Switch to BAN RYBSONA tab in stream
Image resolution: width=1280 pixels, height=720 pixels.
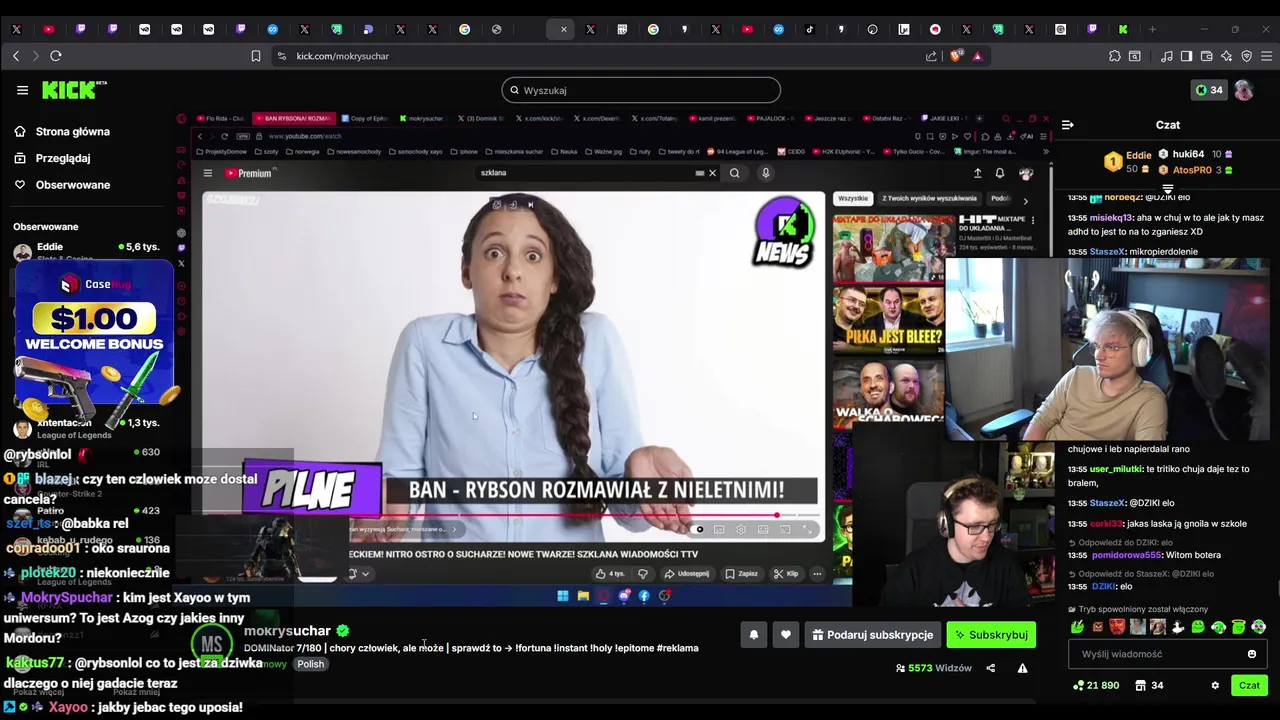[x=293, y=119]
